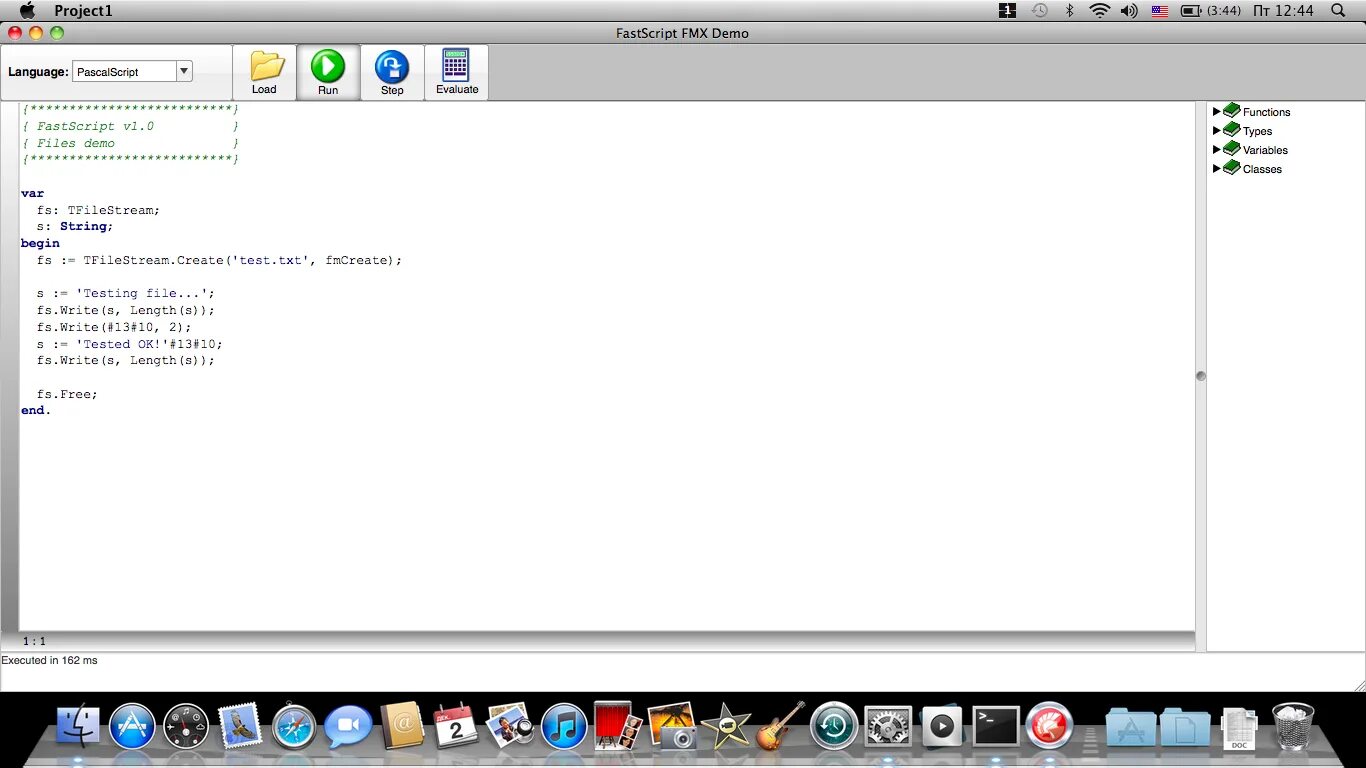Click the splitter handle beside the tree panel
This screenshot has width=1366, height=768.
pyautogui.click(x=1201, y=376)
